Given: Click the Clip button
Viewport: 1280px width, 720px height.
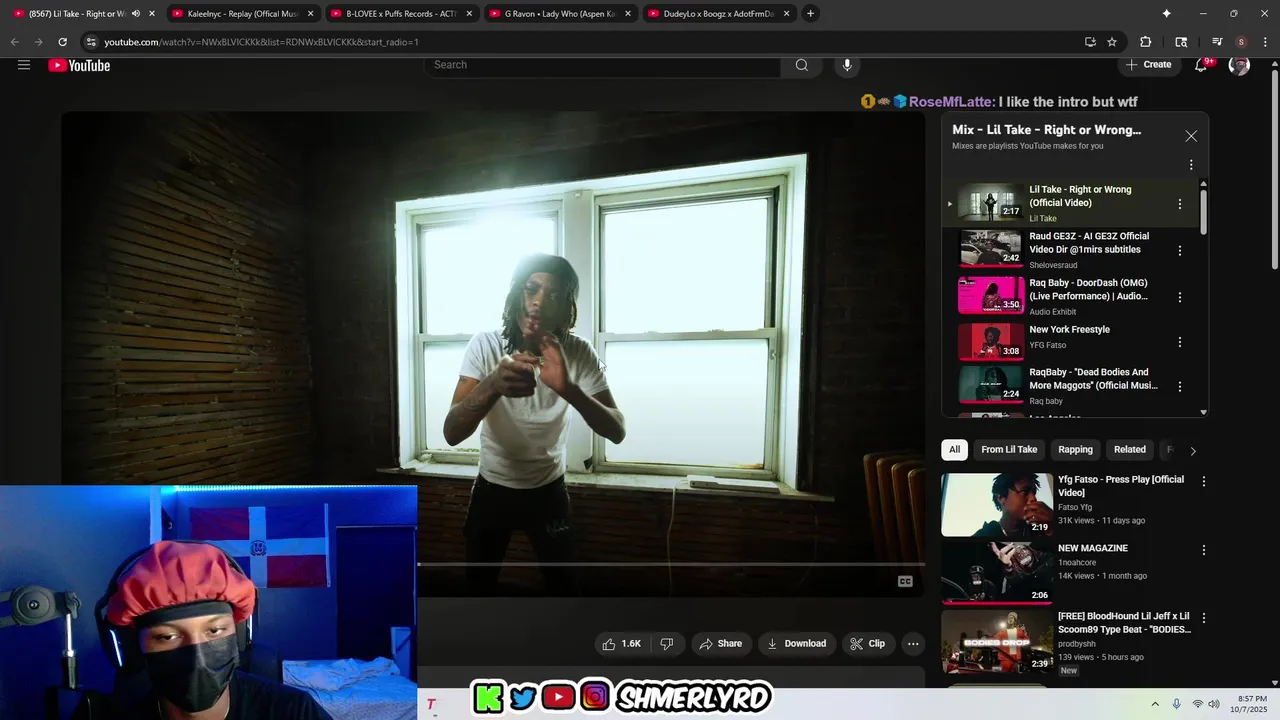Looking at the screenshot, I should pos(868,644).
